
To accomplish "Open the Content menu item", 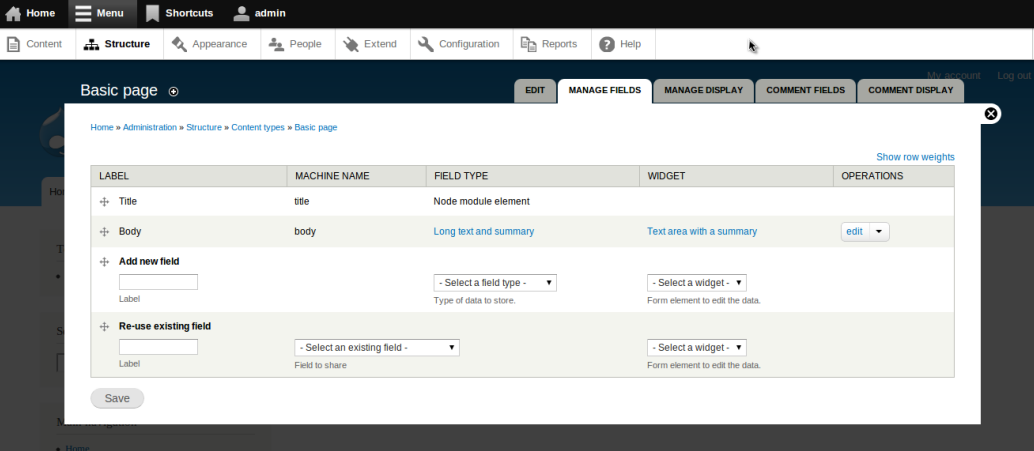I will click(38, 44).
